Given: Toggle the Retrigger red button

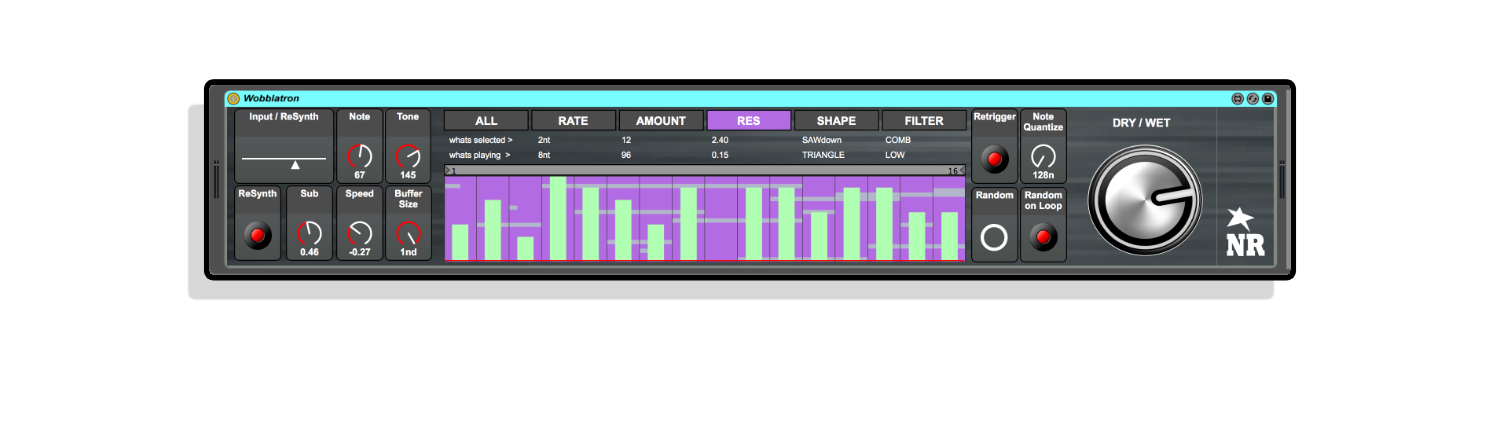Looking at the screenshot, I should (x=994, y=158).
